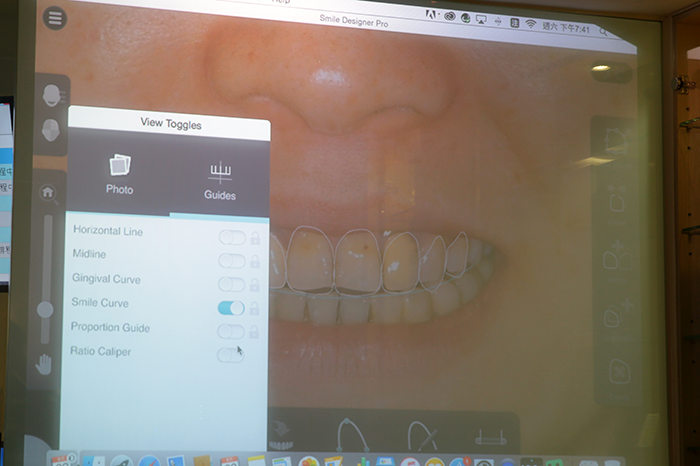
Task: Open the hamburger main menu
Action: [x=55, y=18]
